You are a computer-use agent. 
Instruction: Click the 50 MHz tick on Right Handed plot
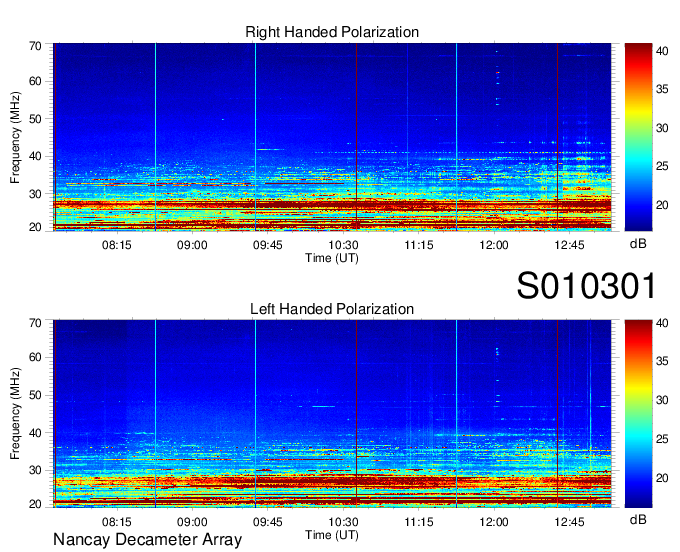[x=35, y=119]
